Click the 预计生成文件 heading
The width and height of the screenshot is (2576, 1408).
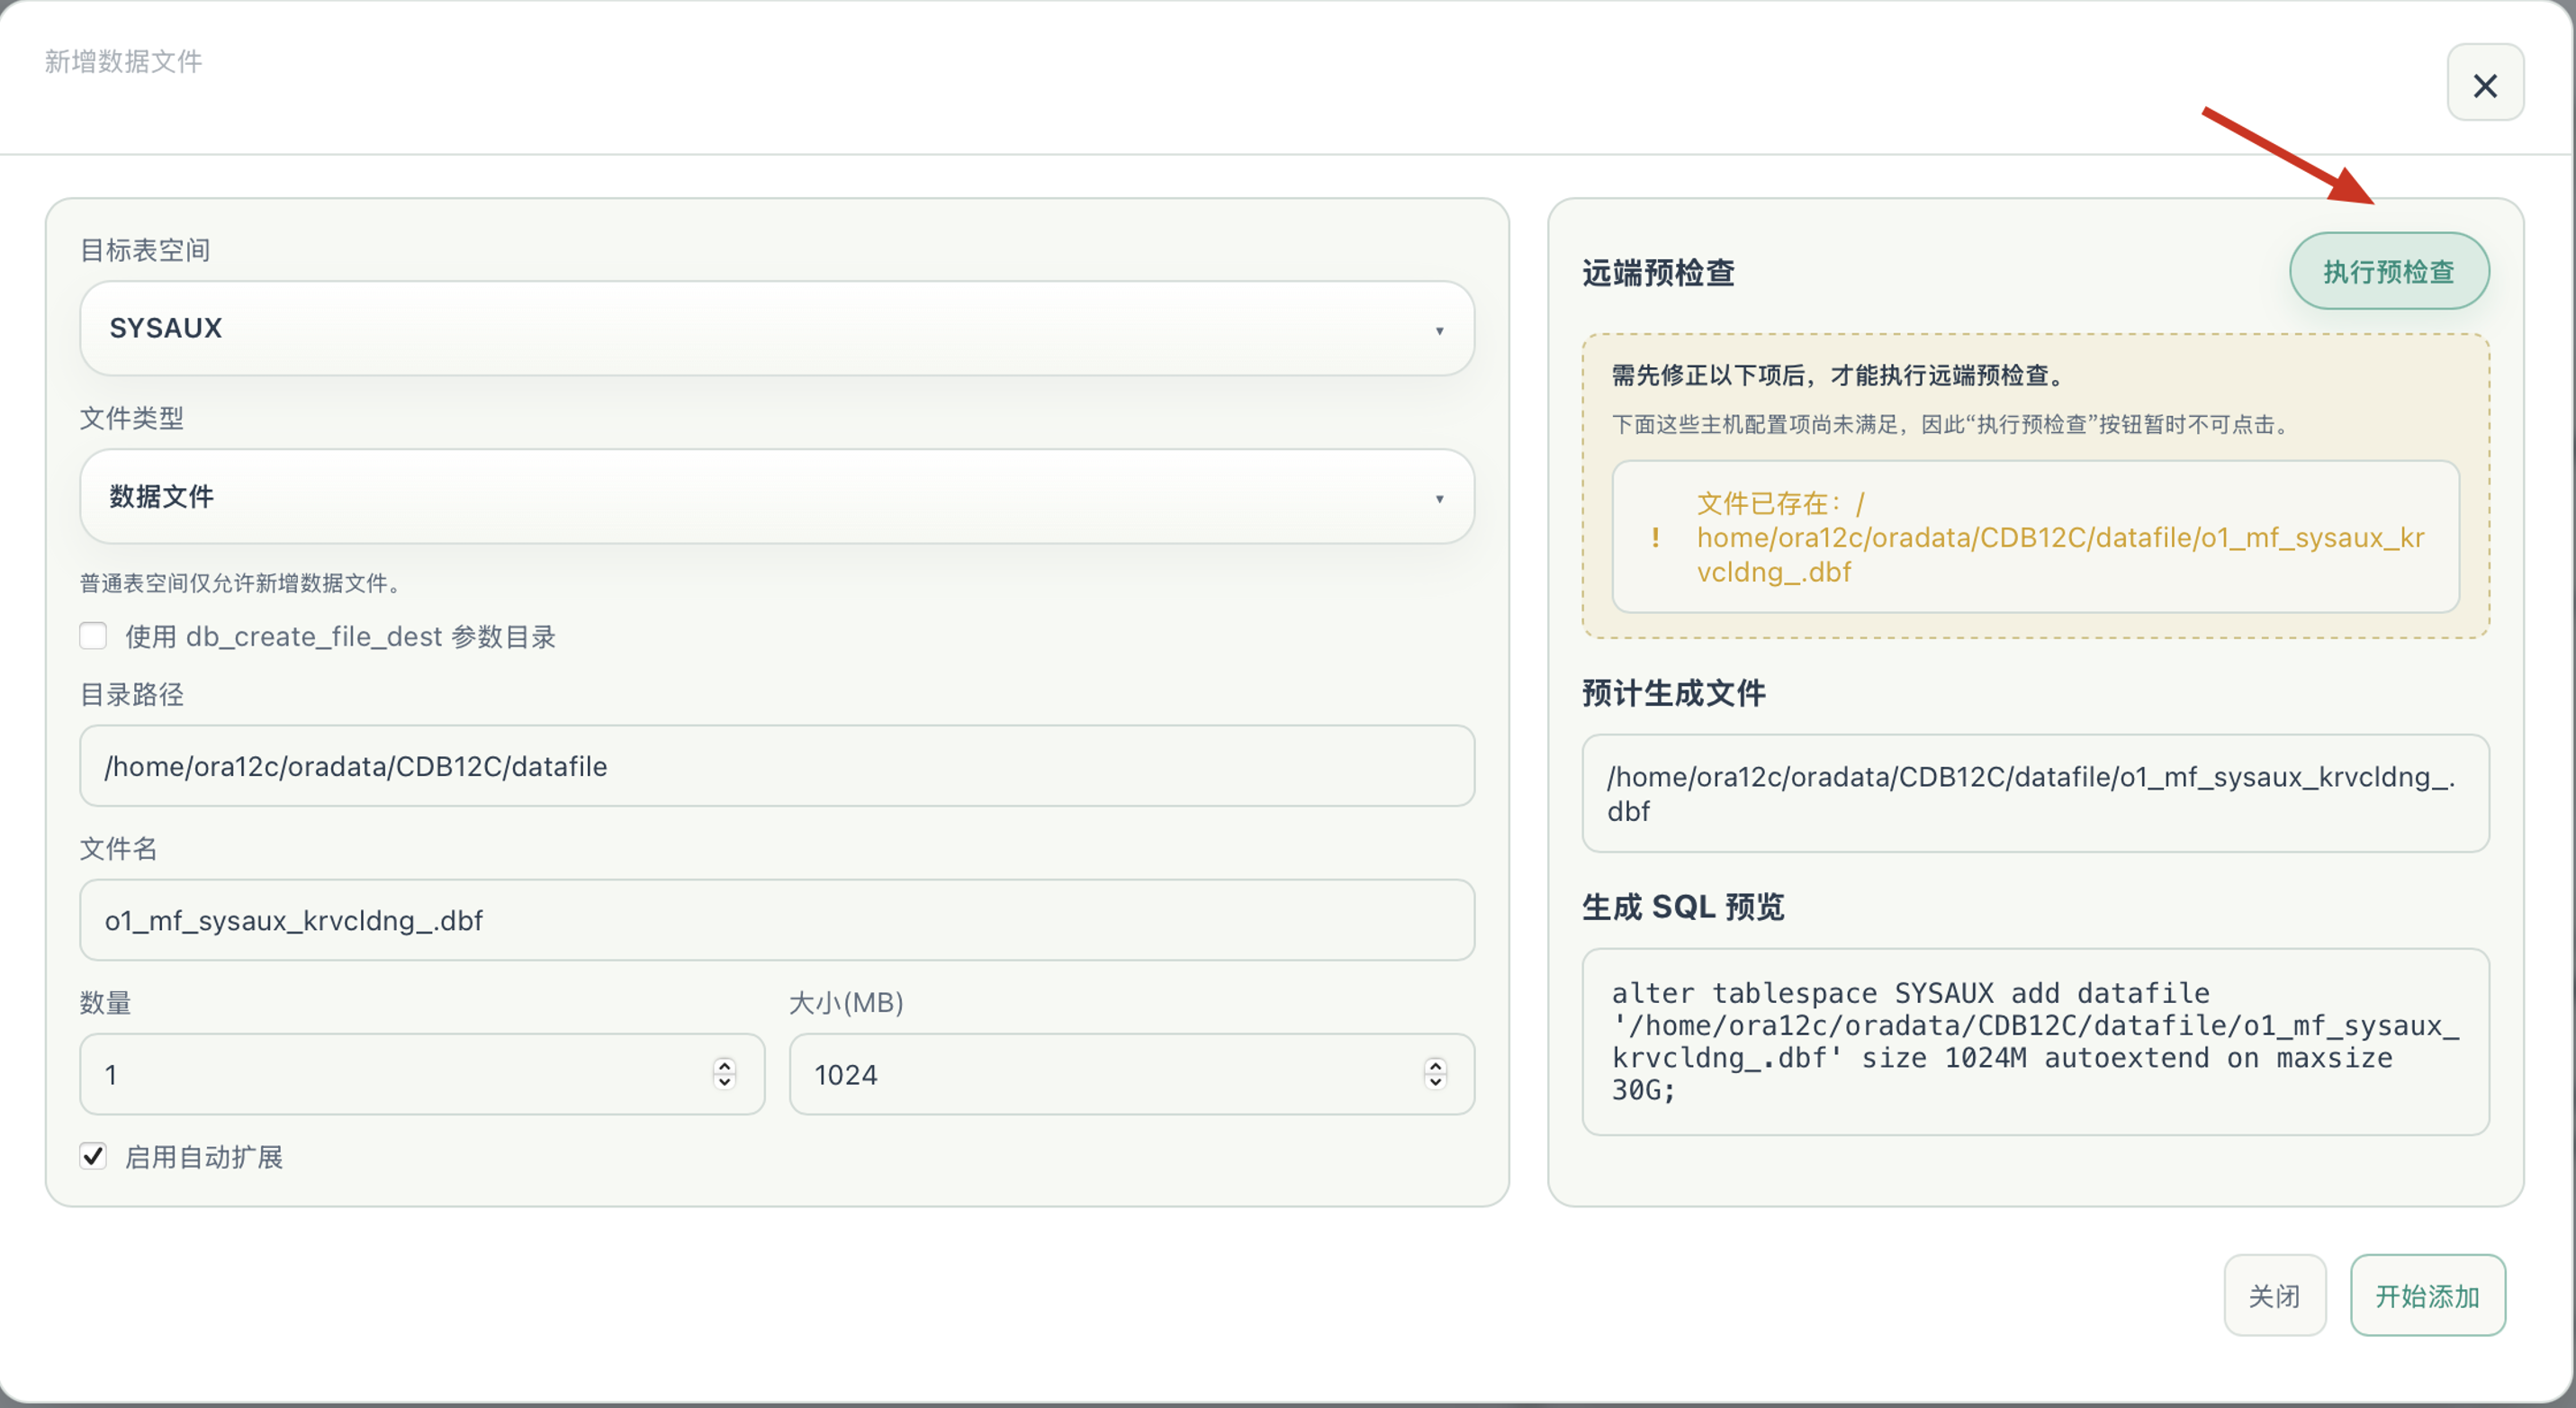(1674, 693)
